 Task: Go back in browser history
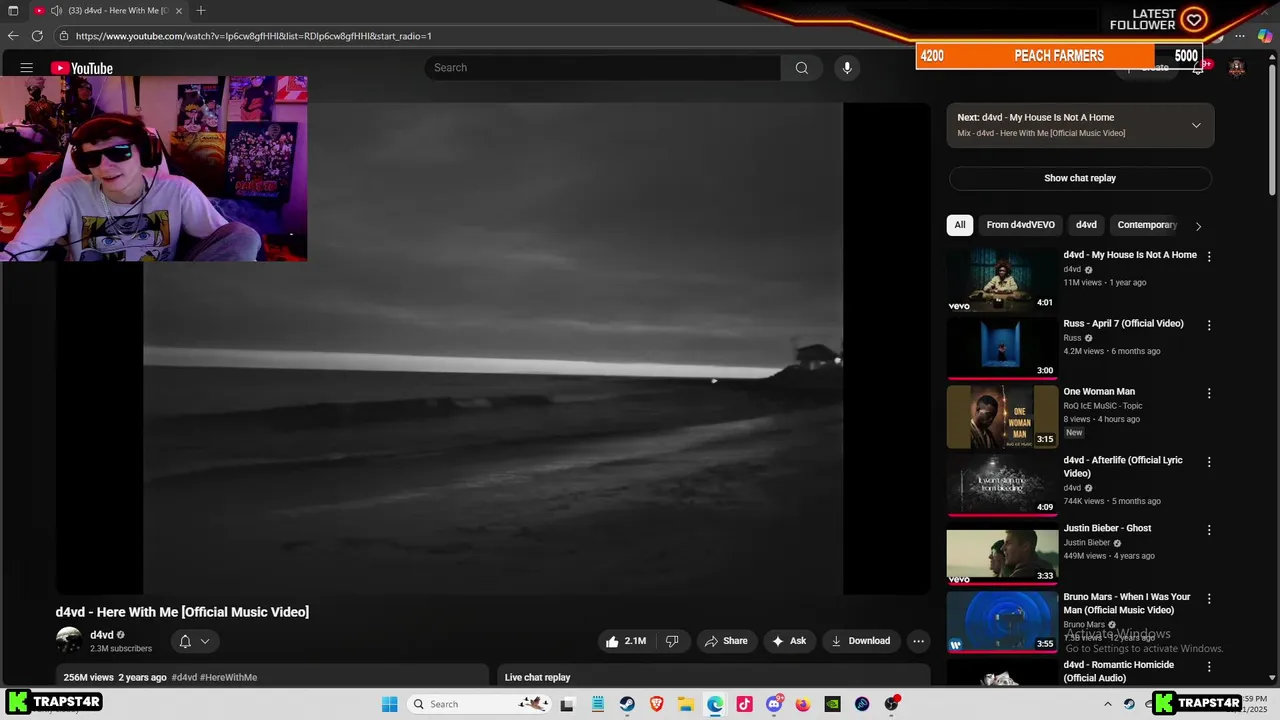[13, 36]
